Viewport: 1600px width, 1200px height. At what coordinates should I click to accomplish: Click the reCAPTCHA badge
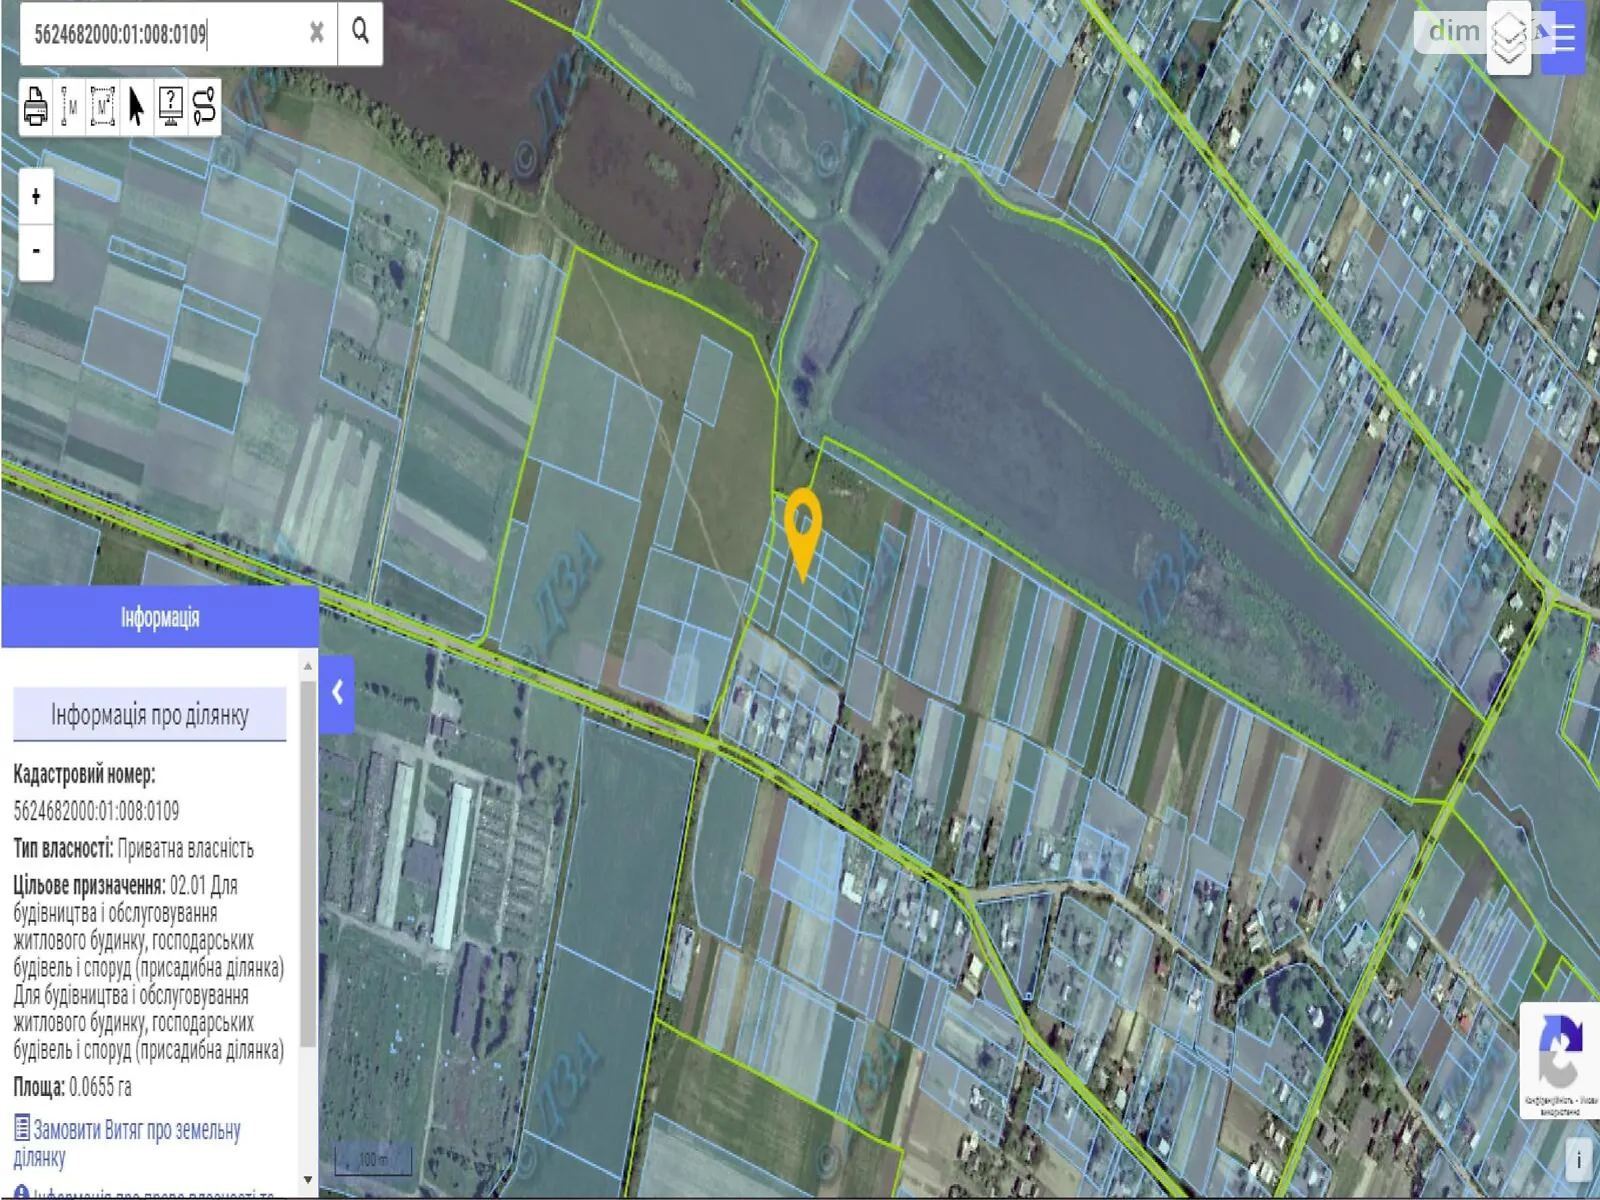(1559, 1060)
